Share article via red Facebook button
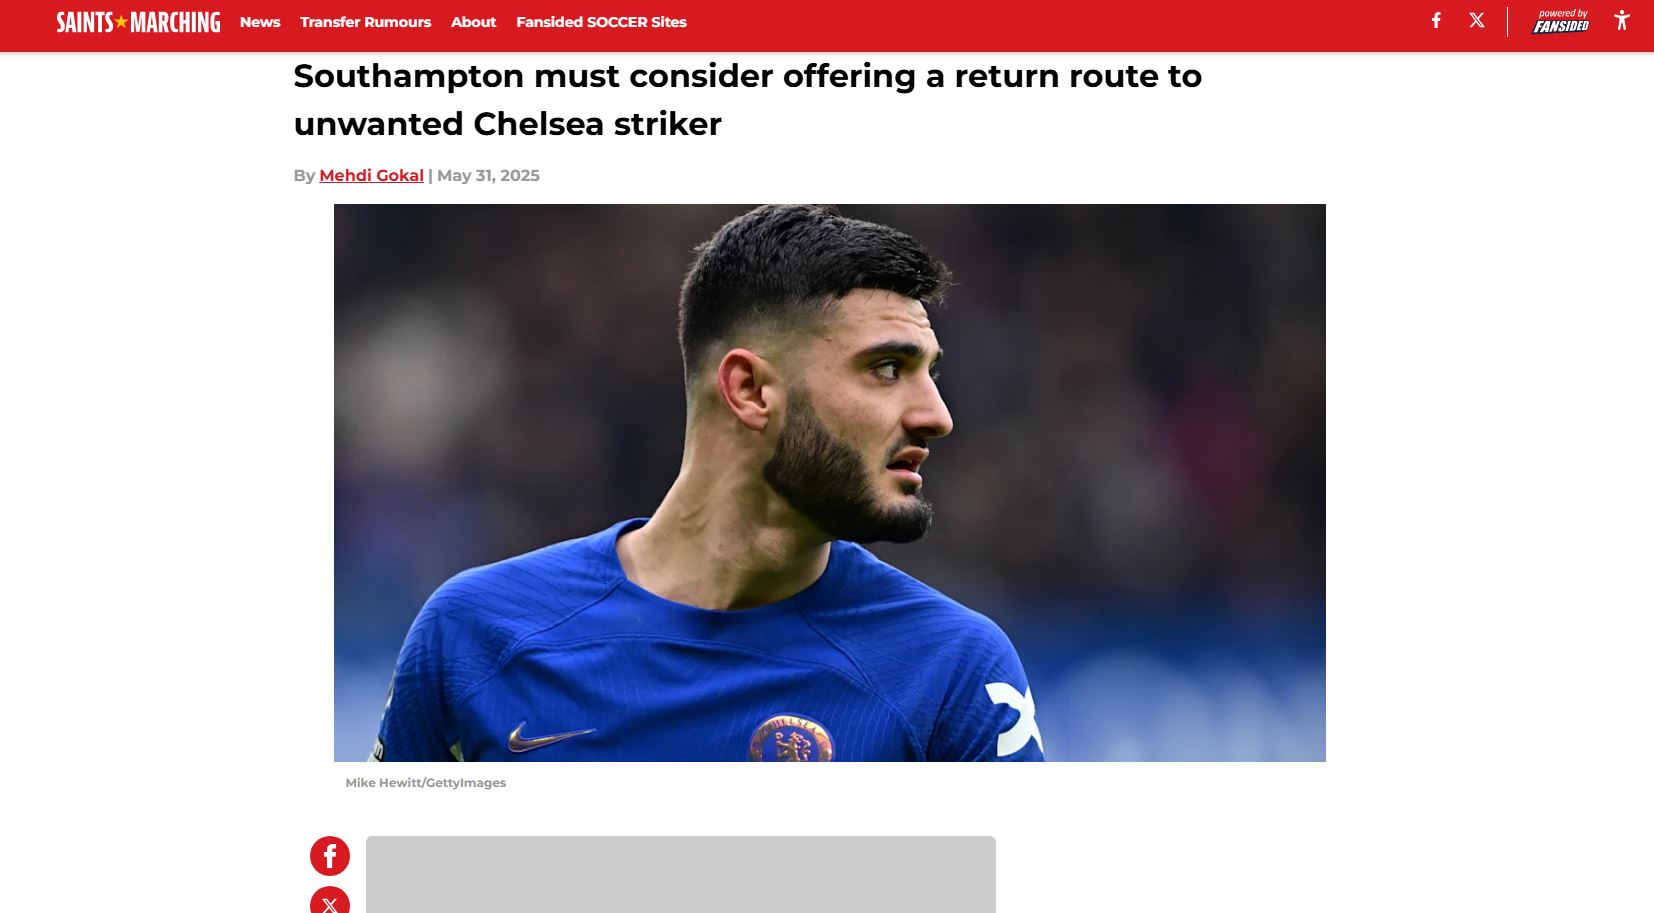 pyautogui.click(x=330, y=856)
